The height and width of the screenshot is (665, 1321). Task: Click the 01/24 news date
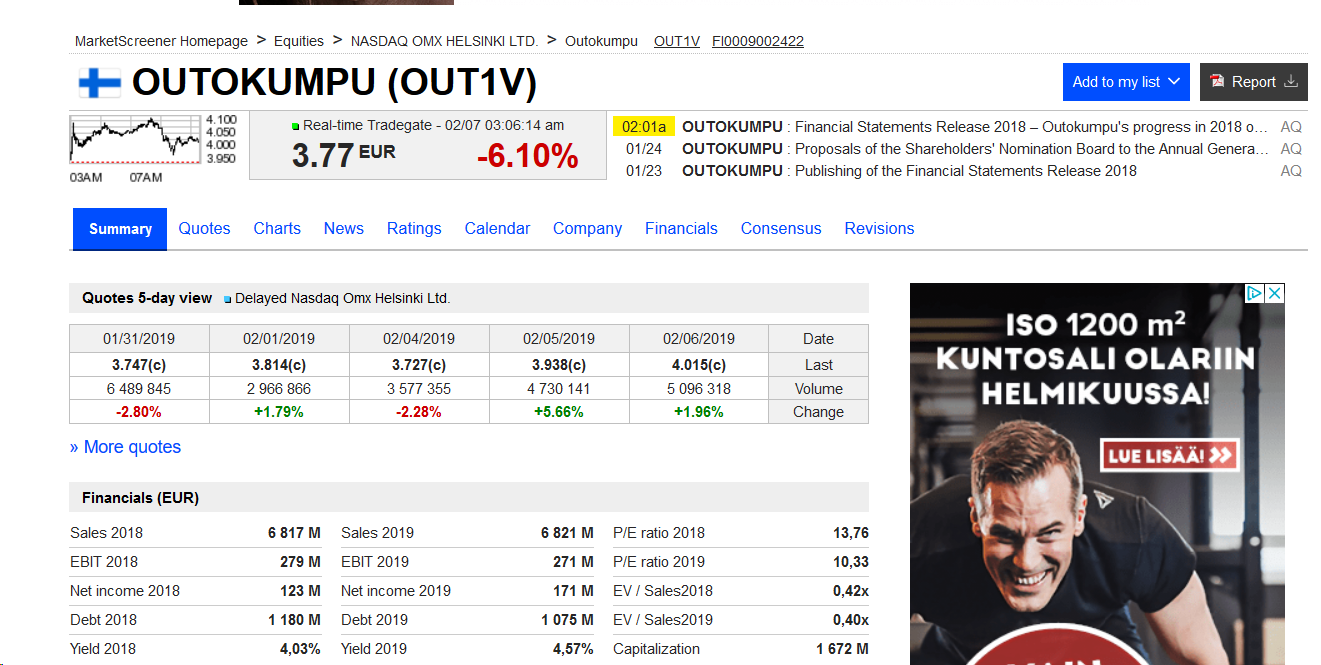[644, 149]
